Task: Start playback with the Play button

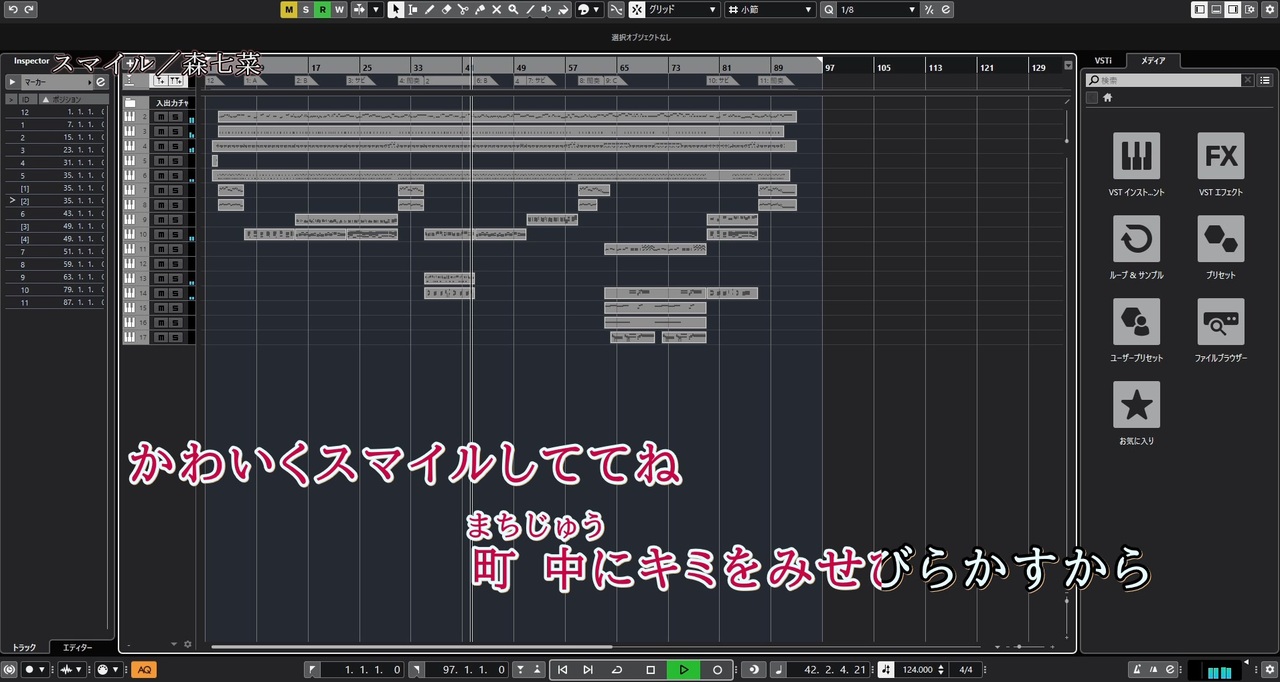Action: pos(684,669)
